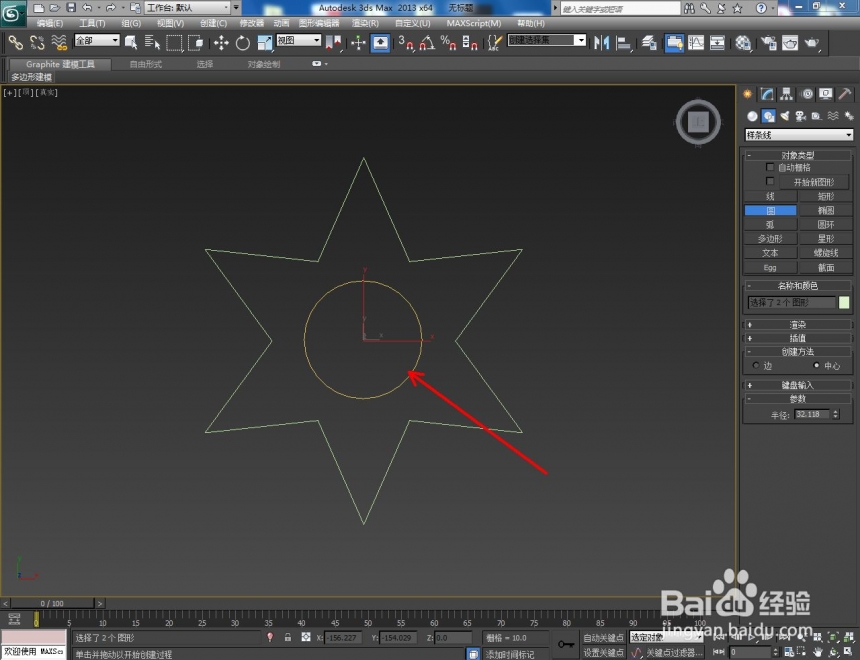
Task: Open the Motion panel tab
Action: [x=807, y=94]
